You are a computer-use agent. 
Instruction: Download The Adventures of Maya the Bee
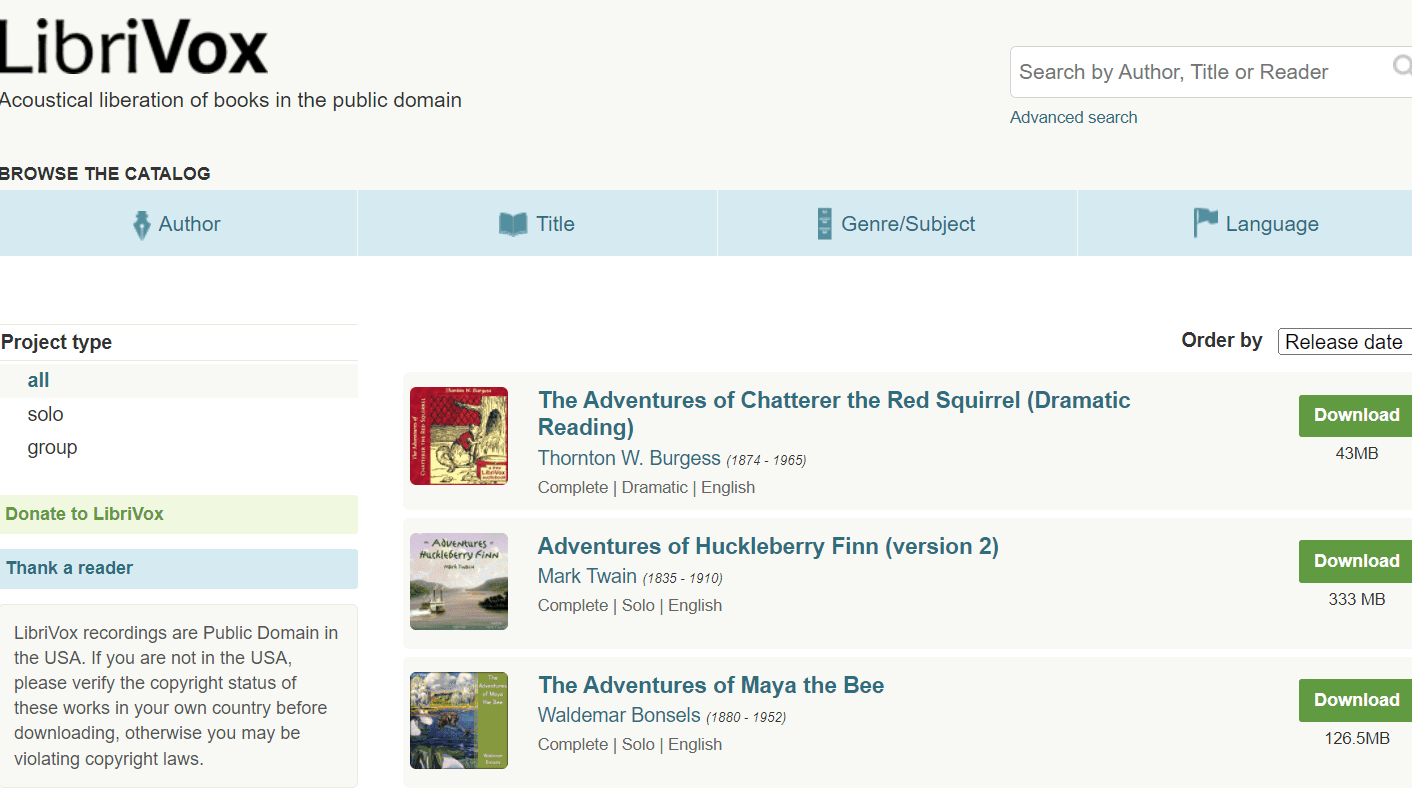click(x=1356, y=700)
